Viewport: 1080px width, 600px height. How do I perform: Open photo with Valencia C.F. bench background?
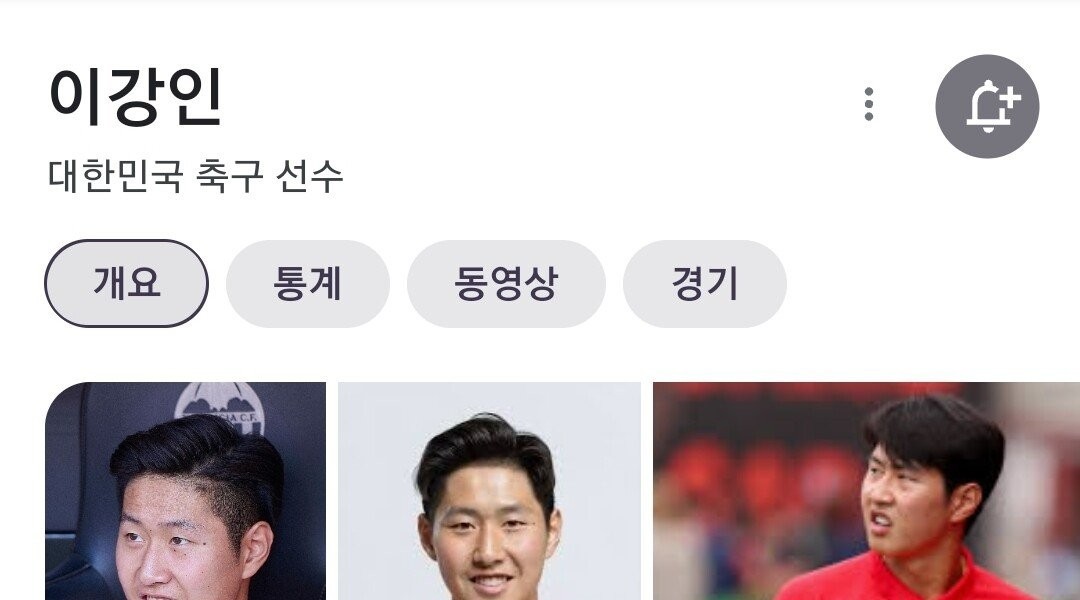185,491
